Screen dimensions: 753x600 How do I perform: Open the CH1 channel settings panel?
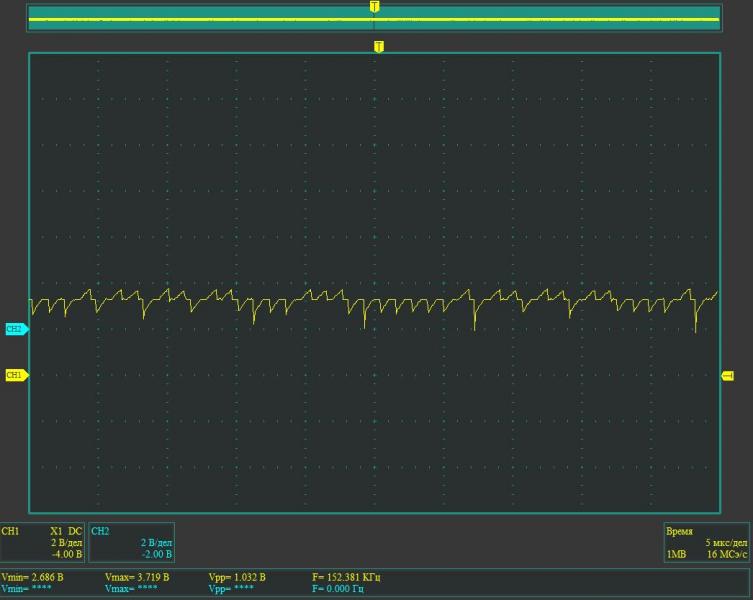tap(43, 542)
